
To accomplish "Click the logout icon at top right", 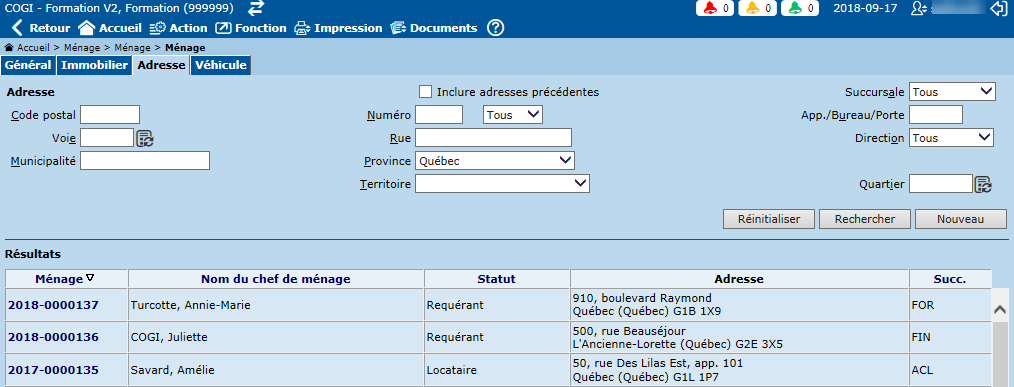I will [999, 8].
